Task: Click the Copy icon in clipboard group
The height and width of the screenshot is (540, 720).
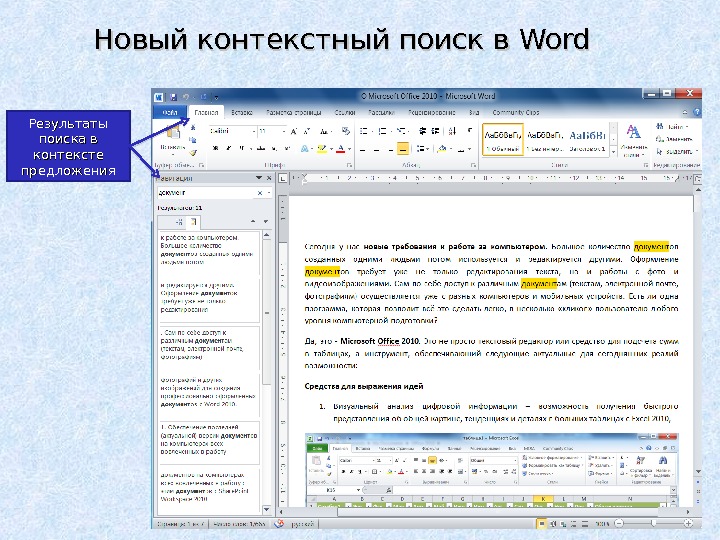Action: click(x=193, y=140)
